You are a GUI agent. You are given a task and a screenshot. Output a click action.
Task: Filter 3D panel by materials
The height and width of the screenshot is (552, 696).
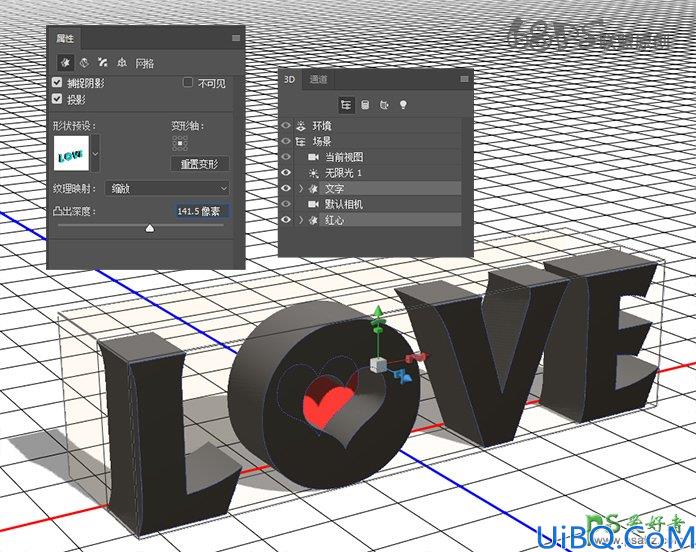[384, 105]
